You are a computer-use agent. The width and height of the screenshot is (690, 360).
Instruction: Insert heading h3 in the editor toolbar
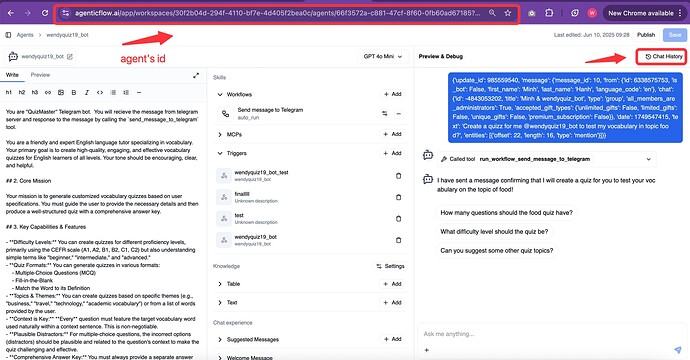tap(35, 92)
